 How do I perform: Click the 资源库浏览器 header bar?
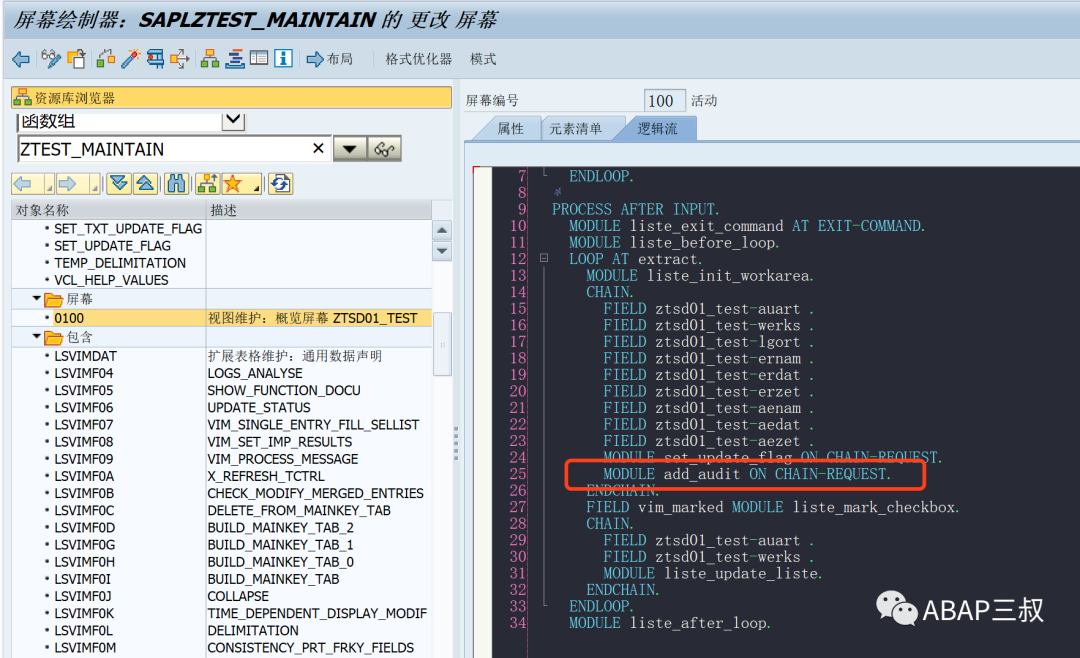tap(231, 97)
